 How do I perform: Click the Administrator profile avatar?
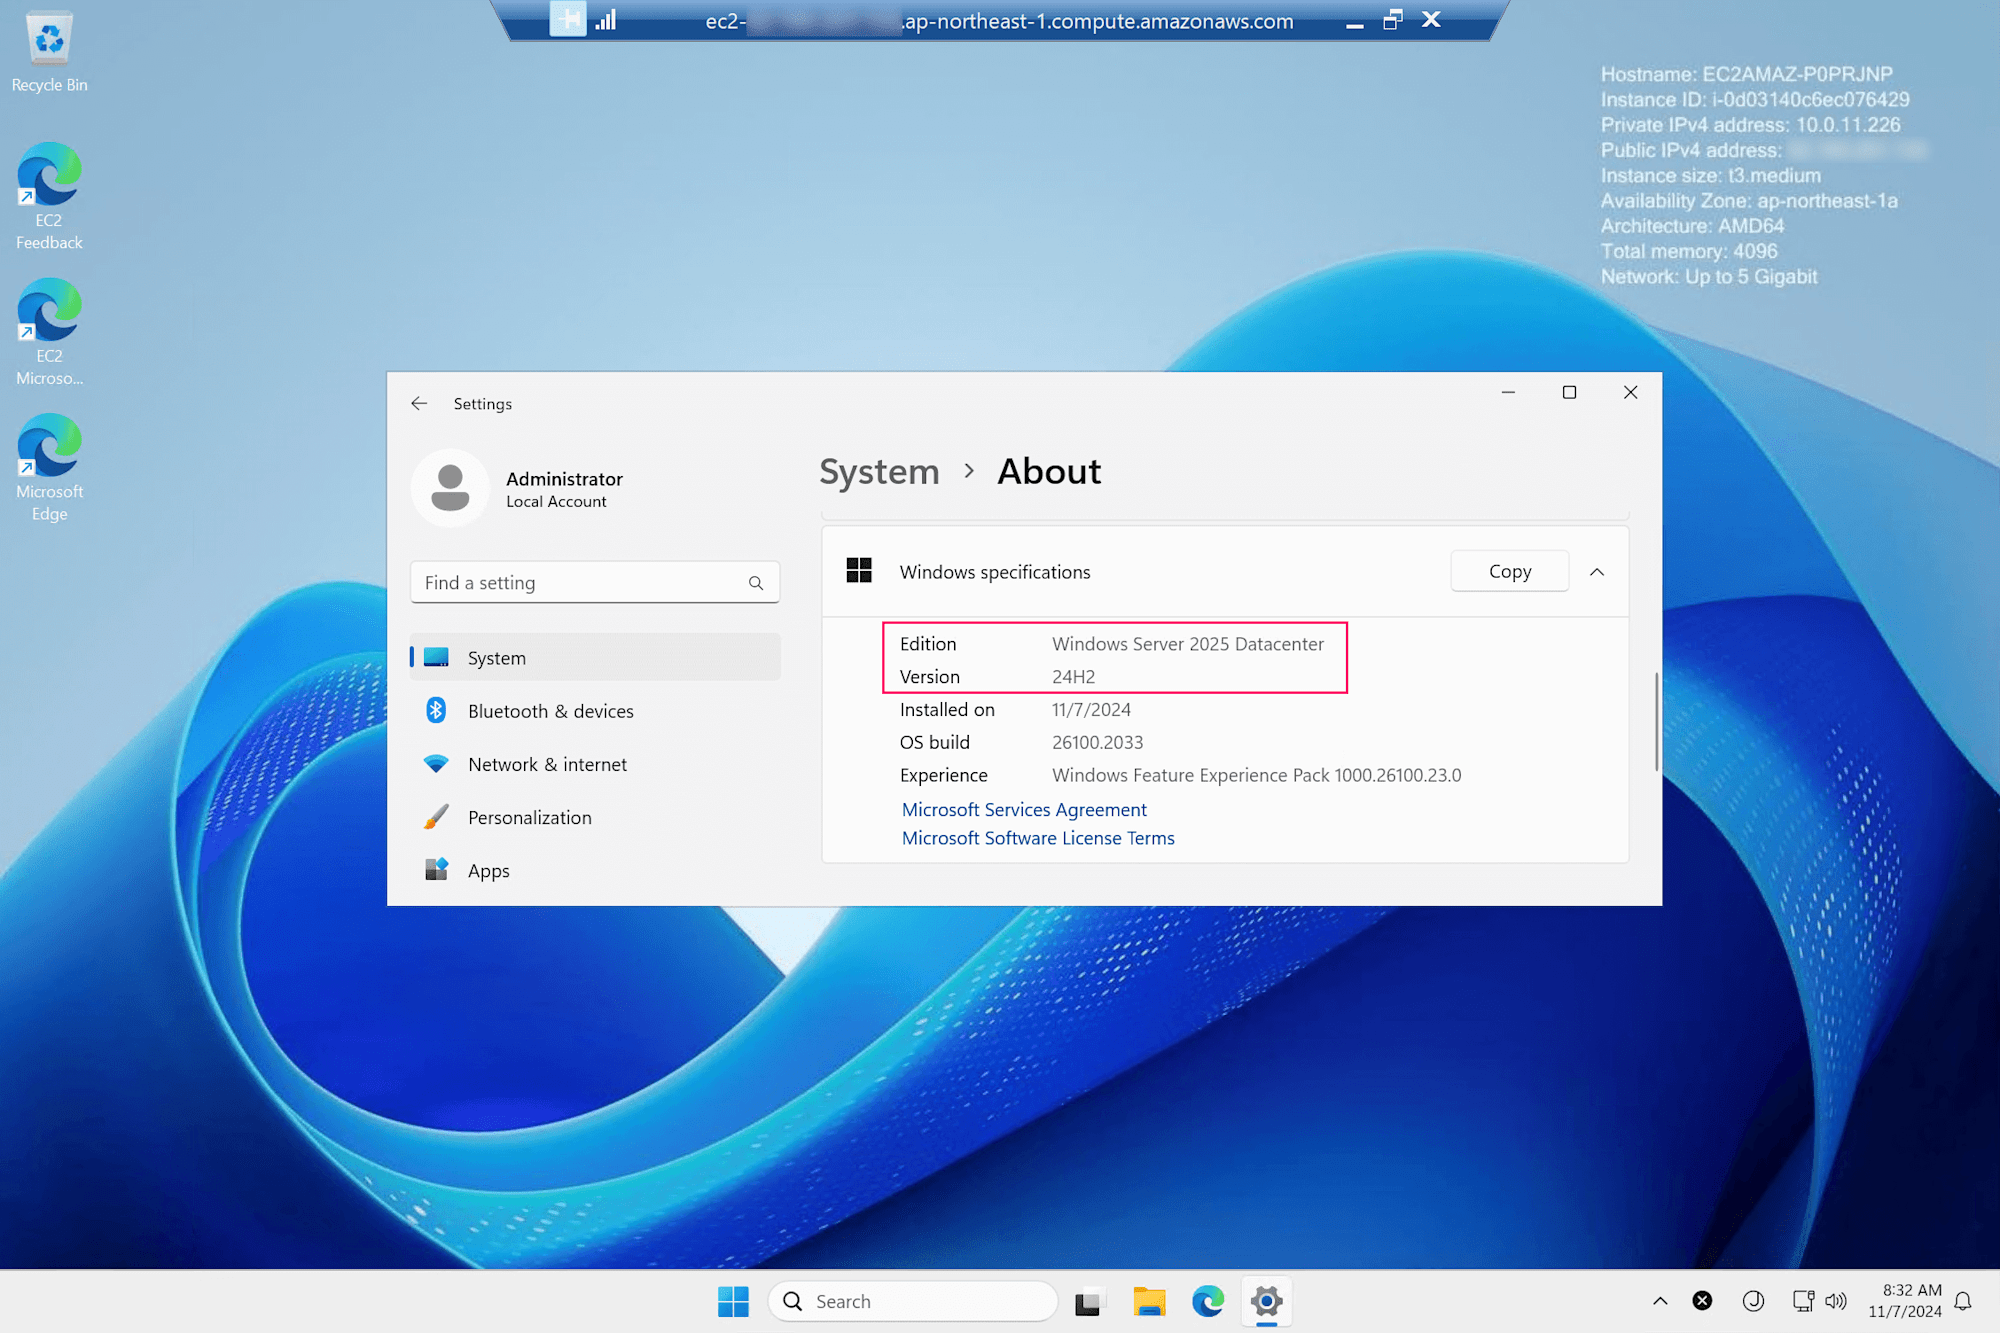(x=450, y=488)
